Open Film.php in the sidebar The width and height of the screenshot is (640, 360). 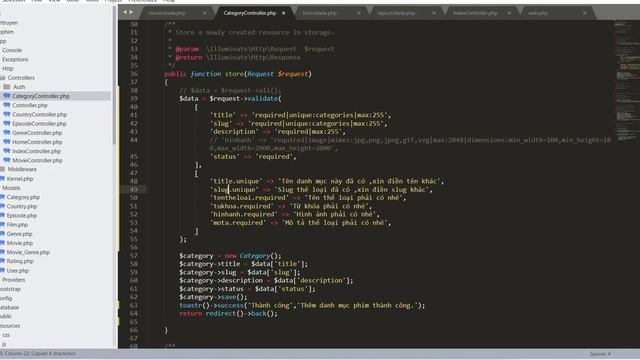[17, 224]
